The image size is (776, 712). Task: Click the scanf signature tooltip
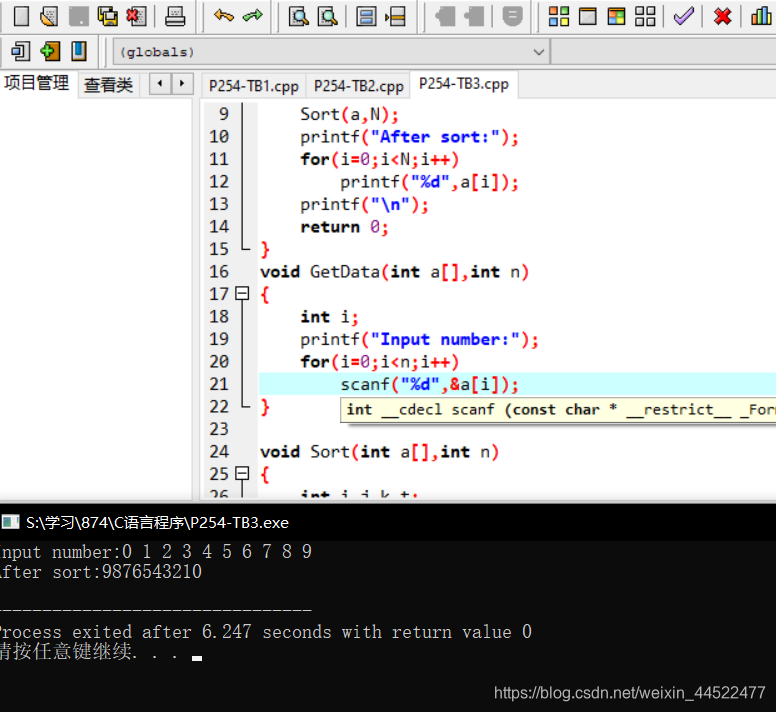point(558,410)
